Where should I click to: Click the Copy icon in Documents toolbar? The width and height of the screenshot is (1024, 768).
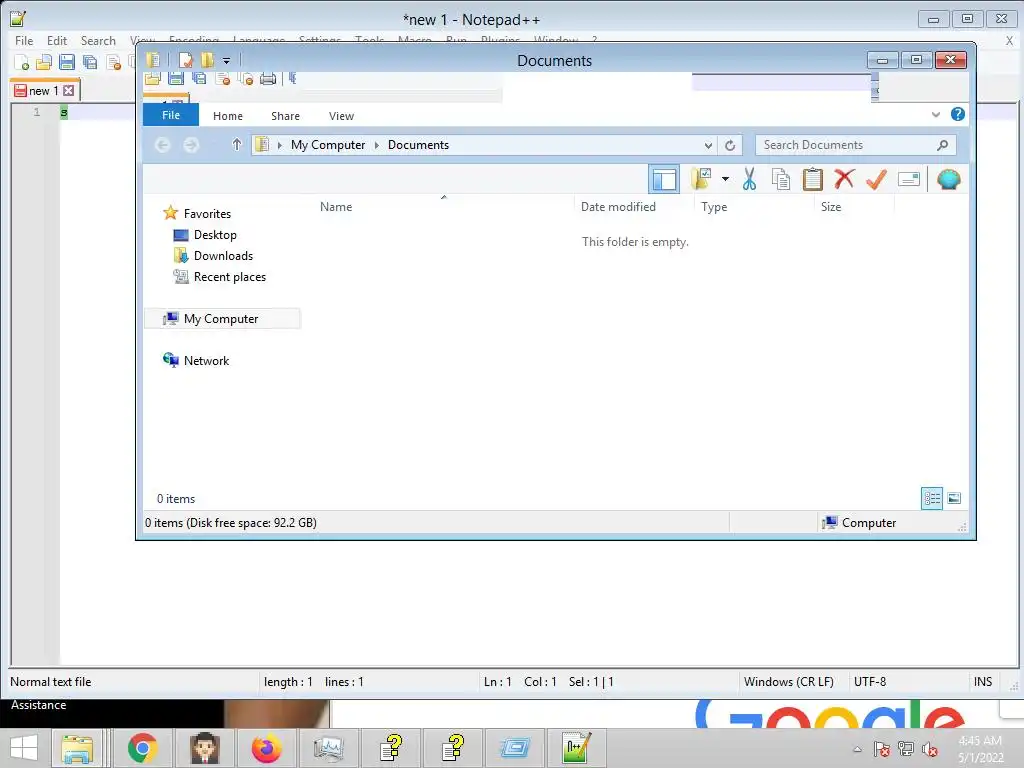tap(780, 179)
